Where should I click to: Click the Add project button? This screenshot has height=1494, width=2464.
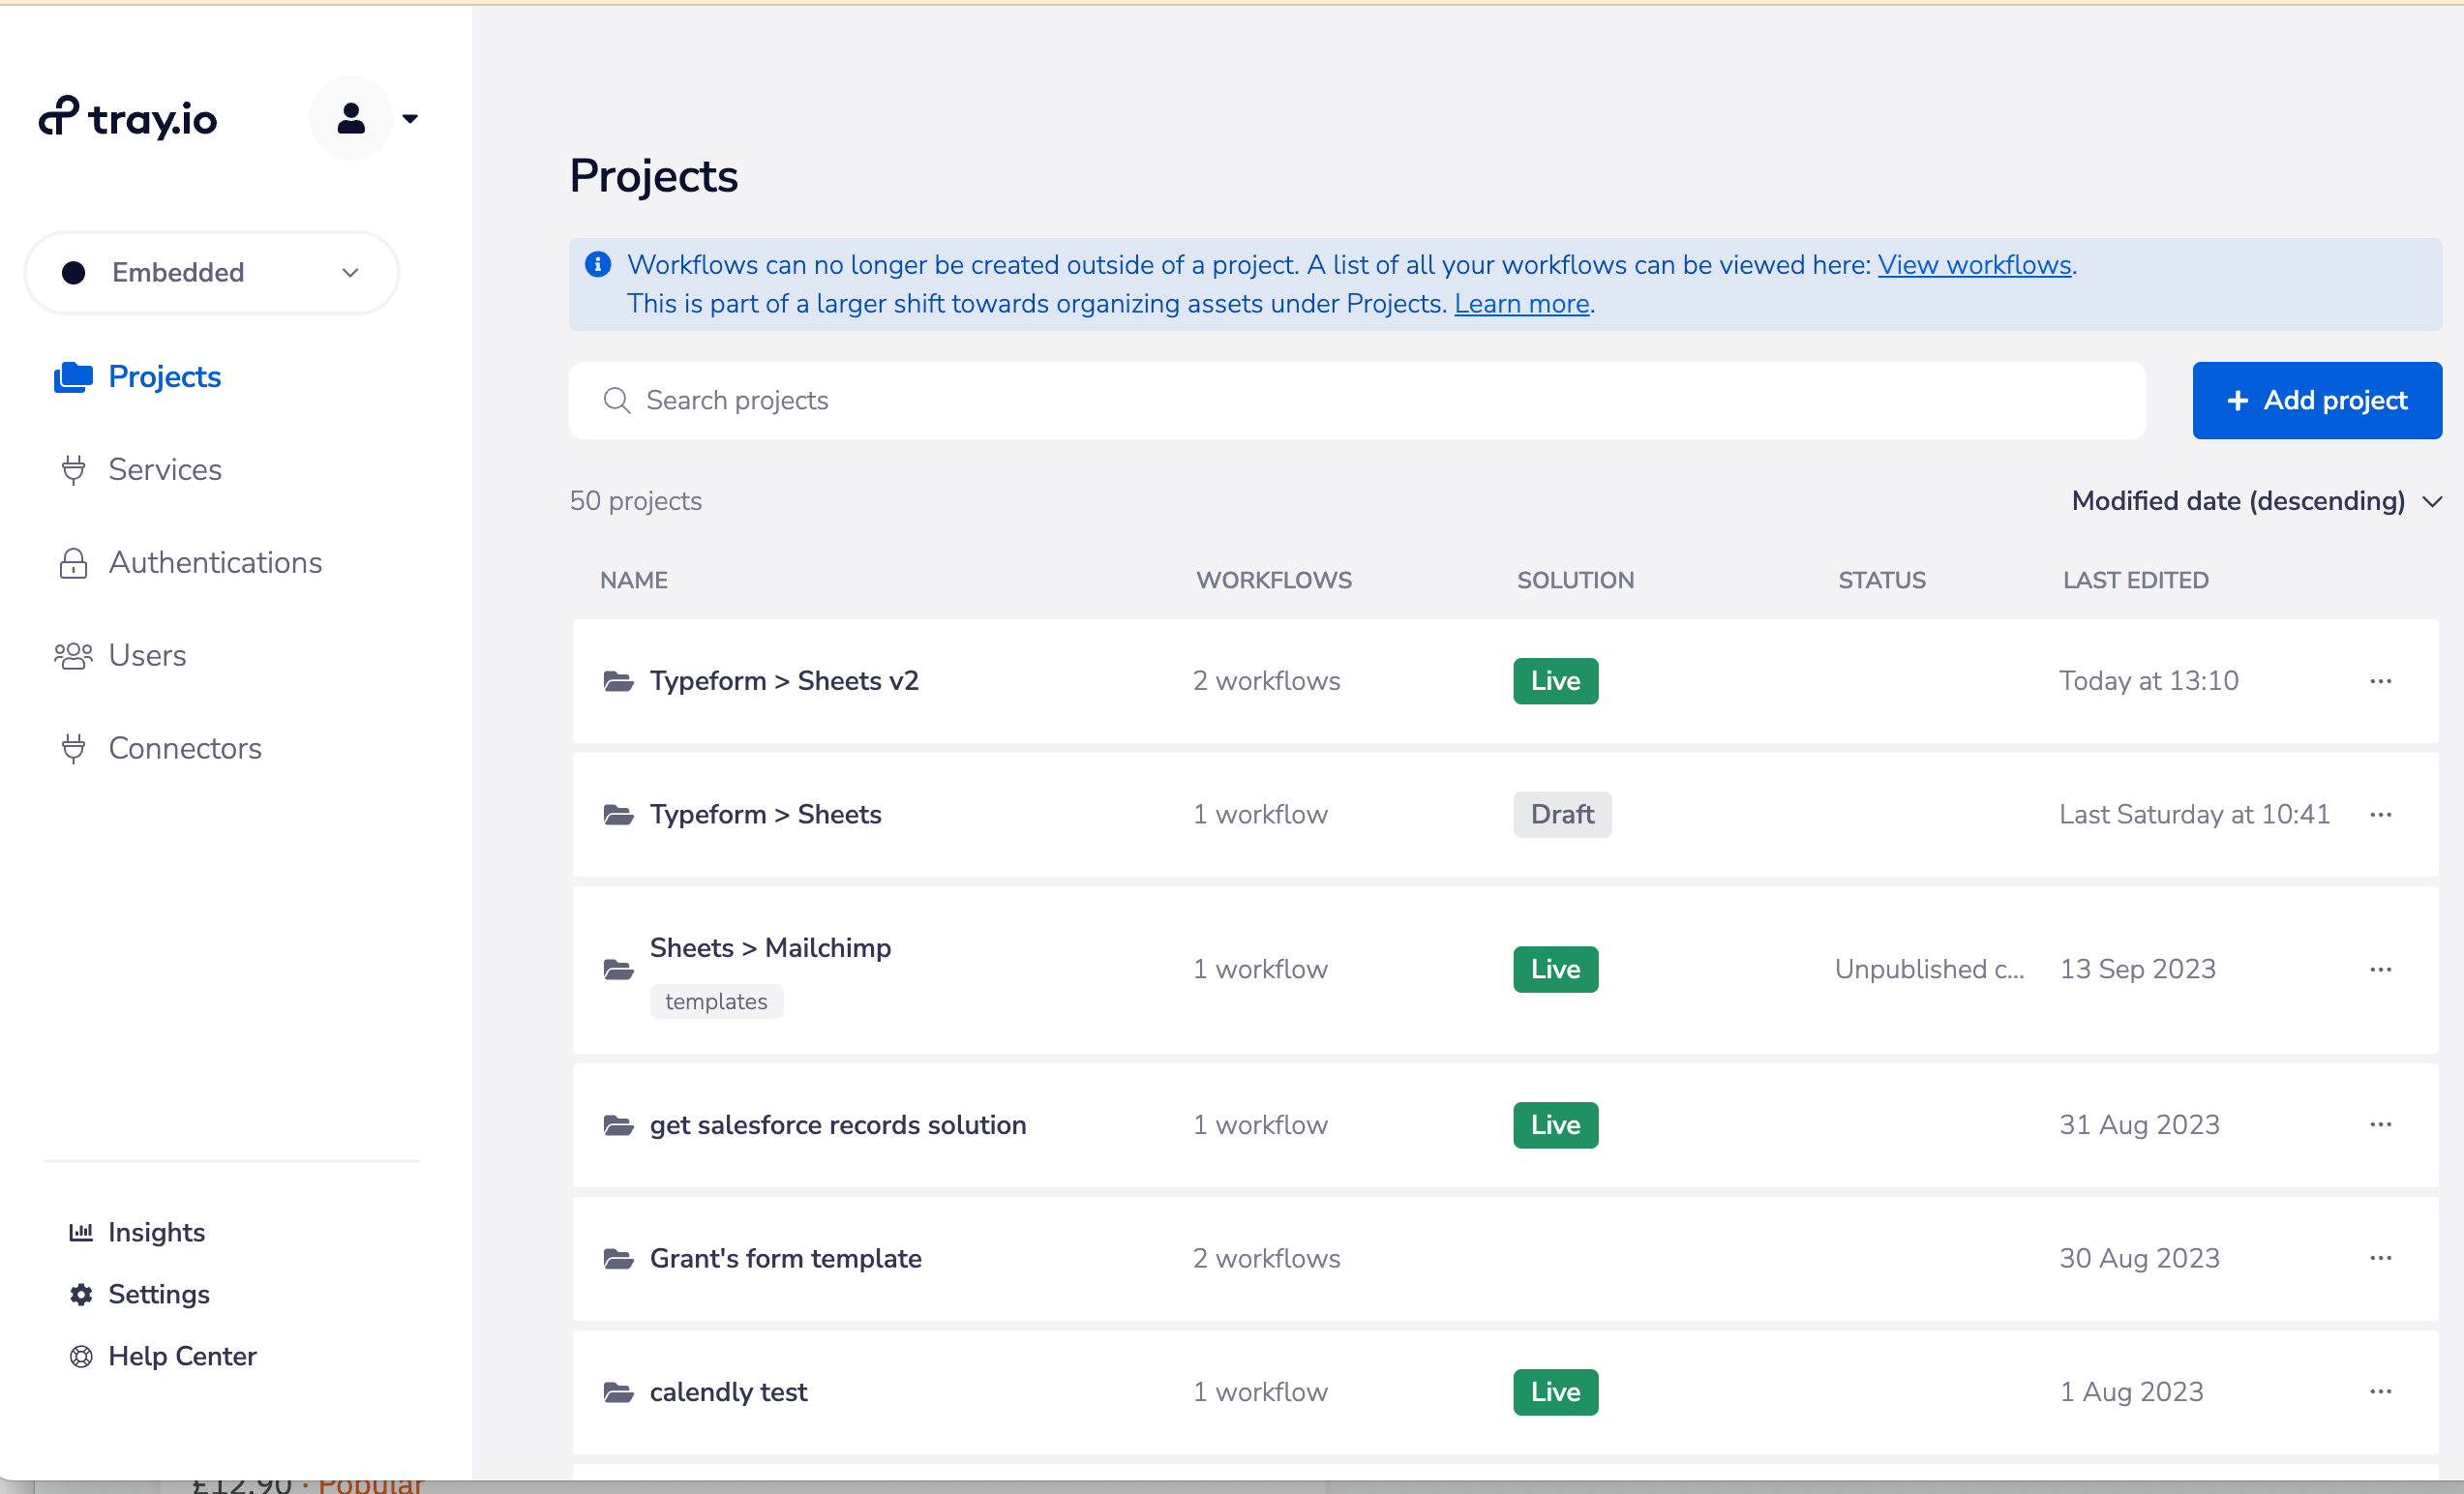(2316, 400)
